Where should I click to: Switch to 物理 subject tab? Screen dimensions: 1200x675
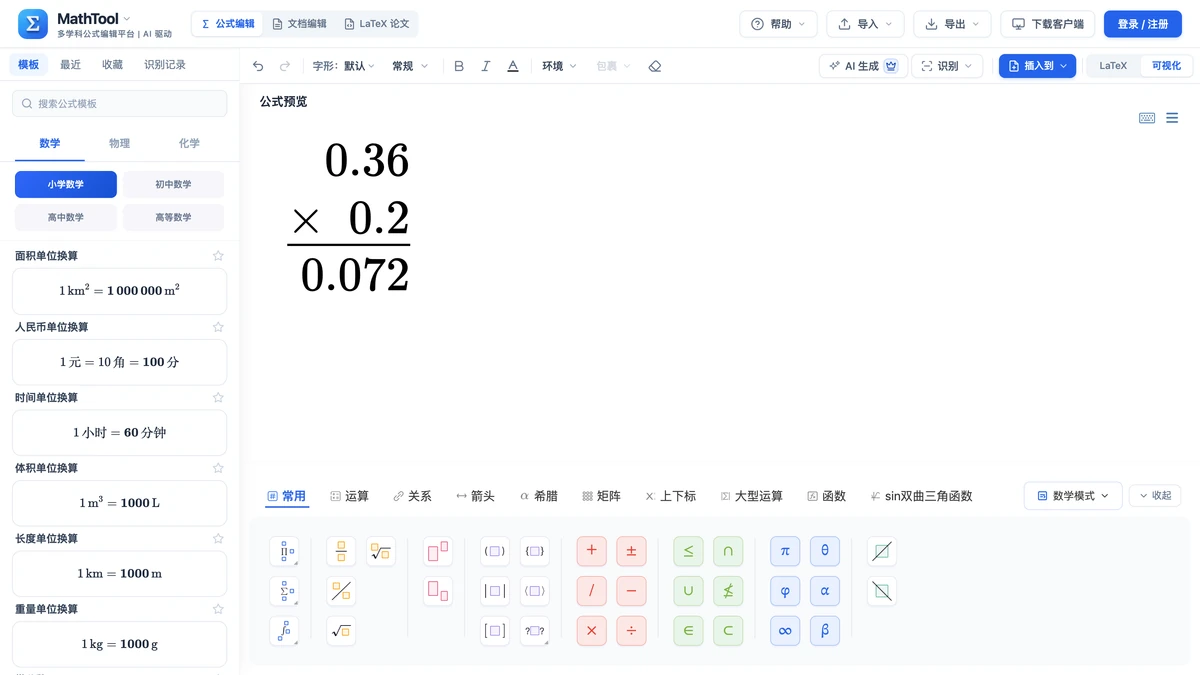click(x=119, y=143)
